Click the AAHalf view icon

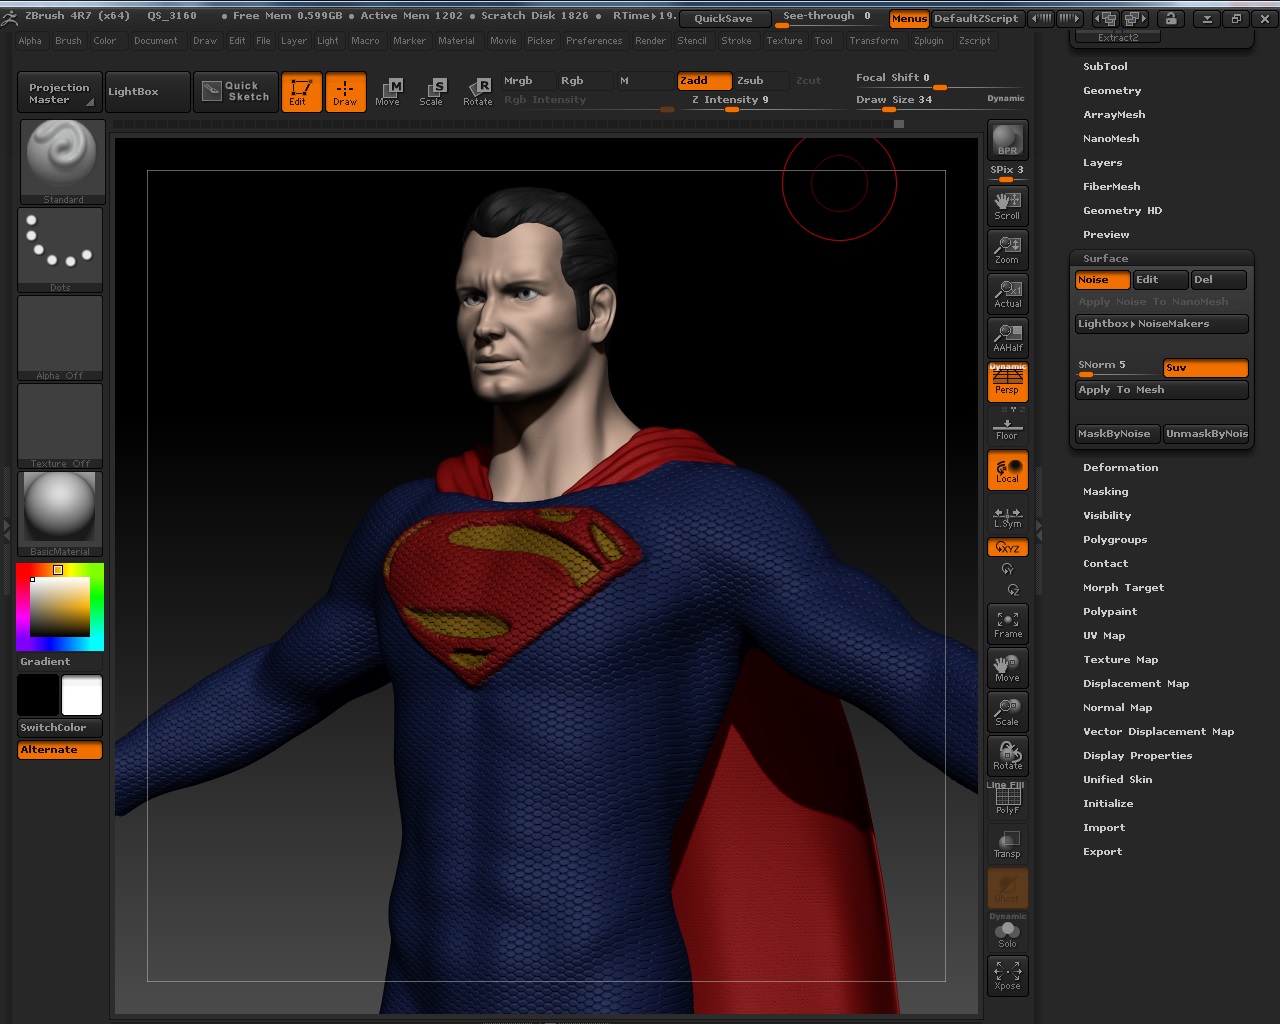(1007, 337)
